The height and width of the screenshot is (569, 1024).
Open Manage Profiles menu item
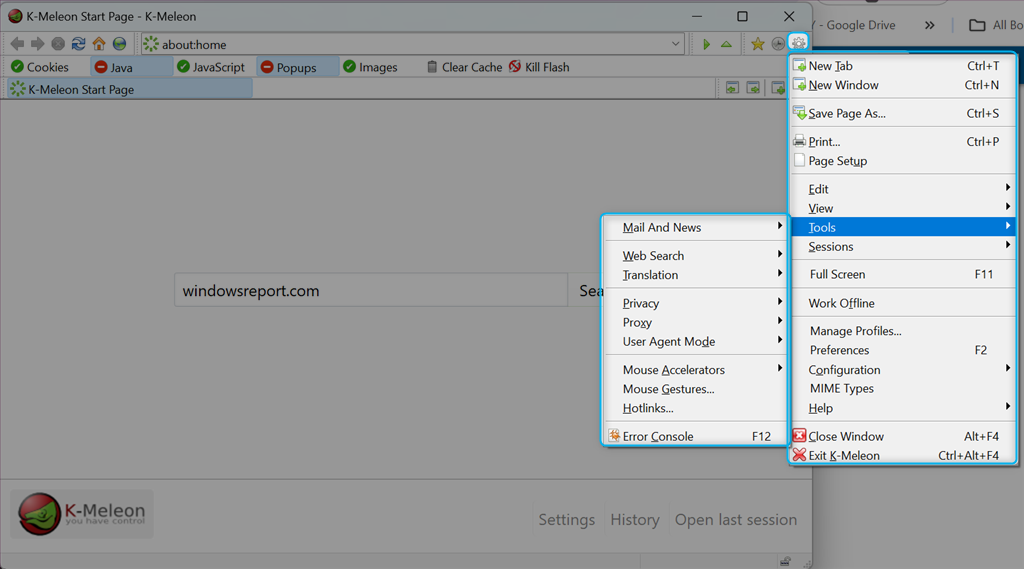(904, 331)
